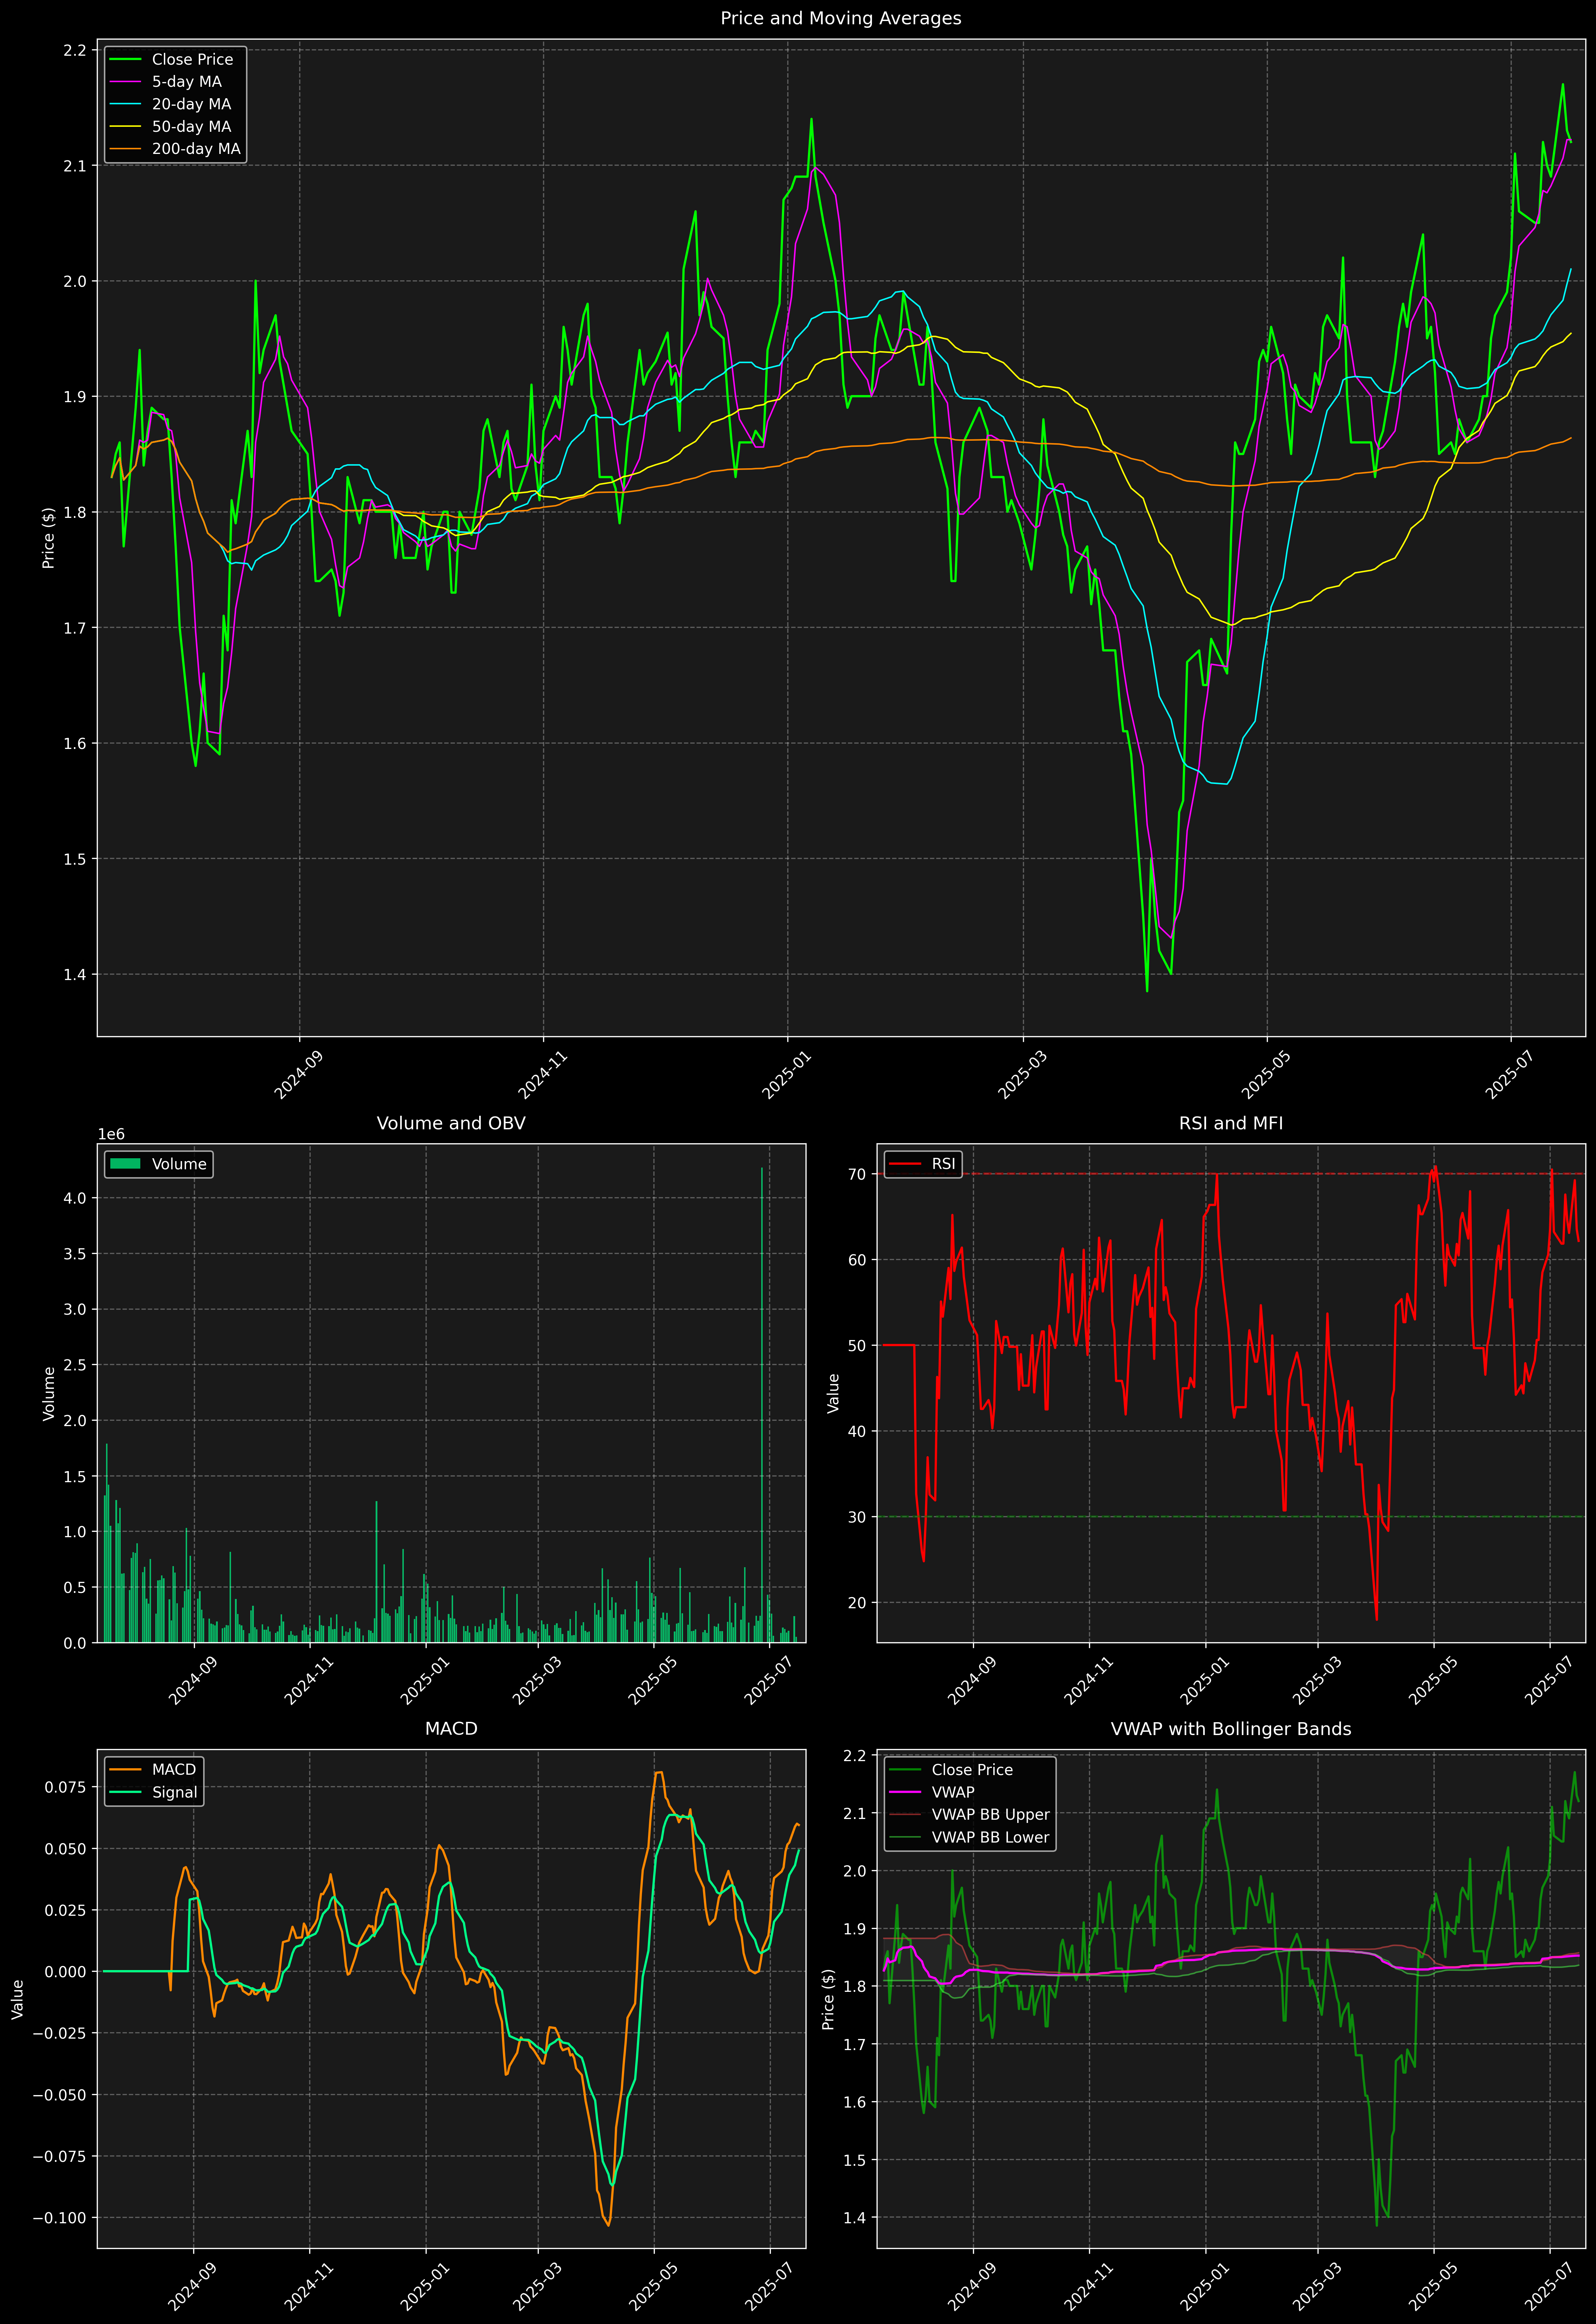Screen dimensions: 1596x2324
Task: Click the 'VWAP with Bollinger Bands' title
Action: [x=1231, y=1729]
